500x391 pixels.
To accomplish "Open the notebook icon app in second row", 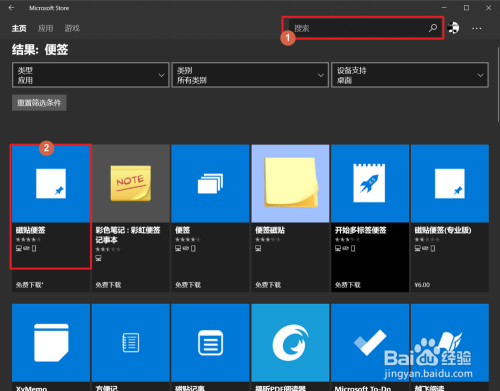I will [x=131, y=343].
